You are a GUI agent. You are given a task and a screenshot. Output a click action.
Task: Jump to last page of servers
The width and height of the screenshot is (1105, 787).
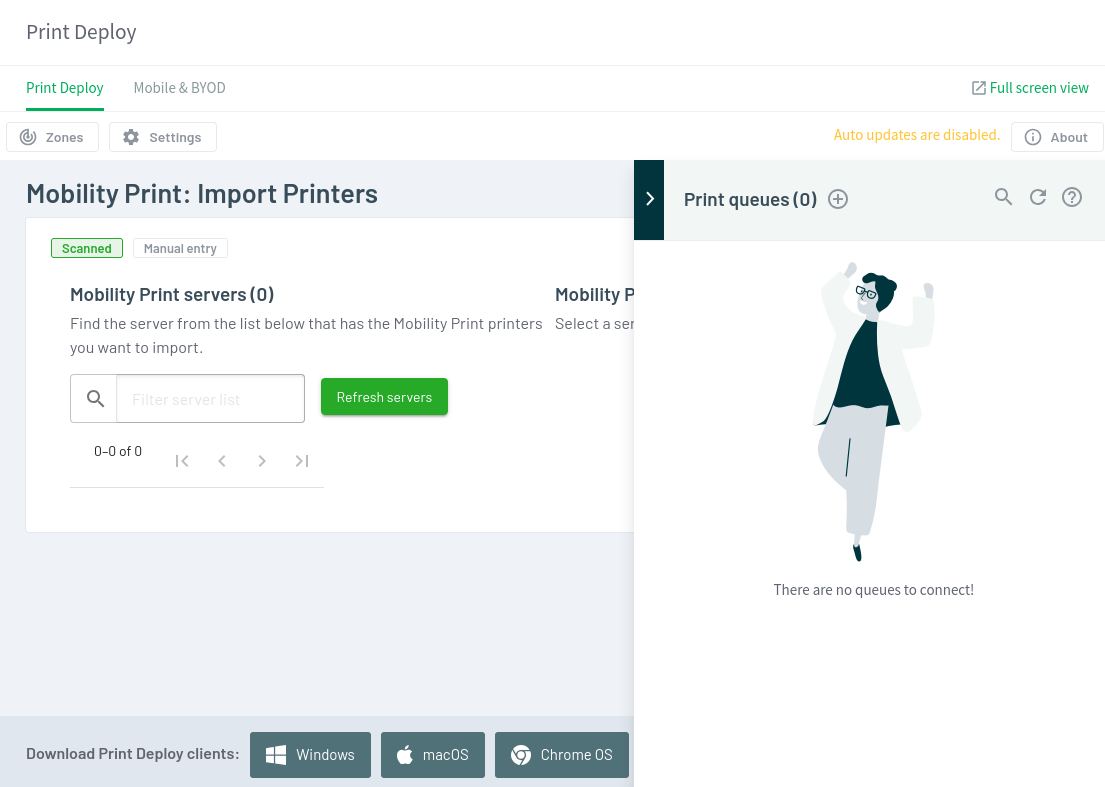[x=302, y=461]
